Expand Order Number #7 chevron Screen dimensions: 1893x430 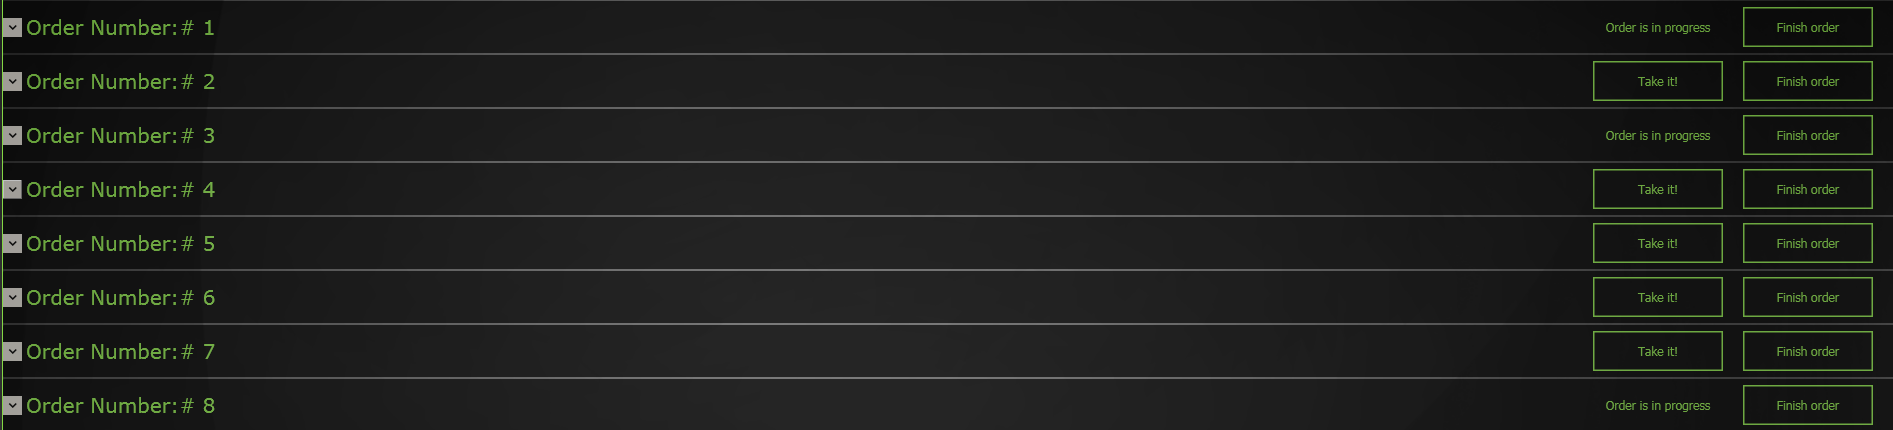13,352
